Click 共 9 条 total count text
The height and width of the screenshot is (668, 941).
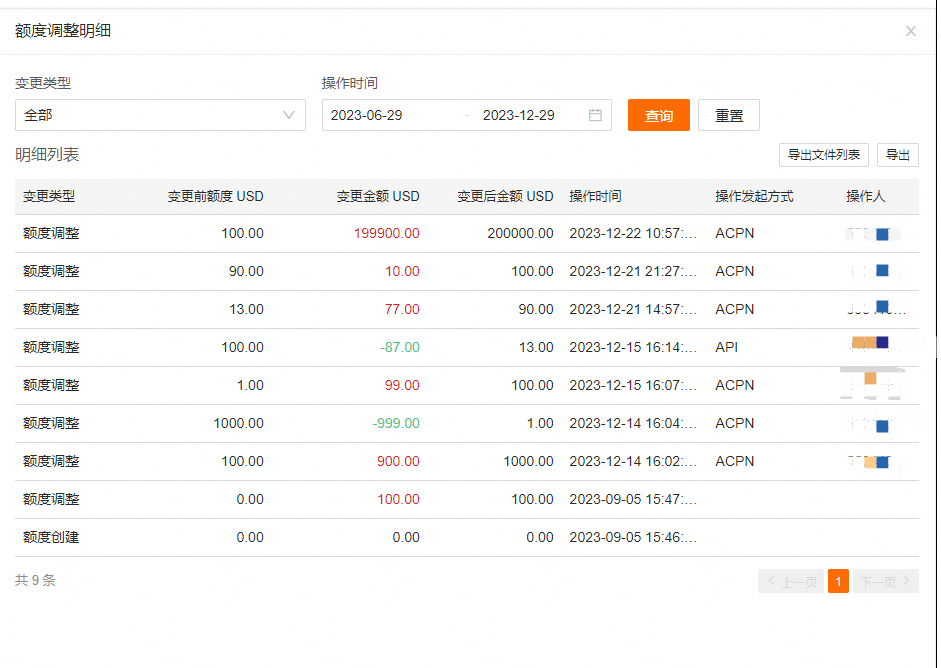35,580
